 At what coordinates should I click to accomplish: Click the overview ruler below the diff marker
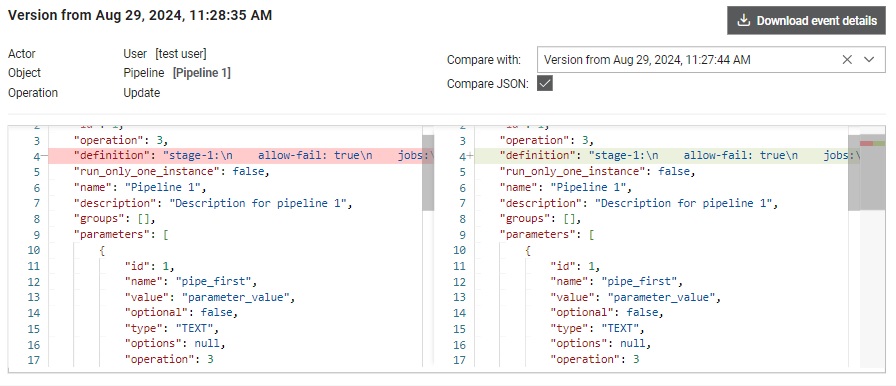point(872,257)
